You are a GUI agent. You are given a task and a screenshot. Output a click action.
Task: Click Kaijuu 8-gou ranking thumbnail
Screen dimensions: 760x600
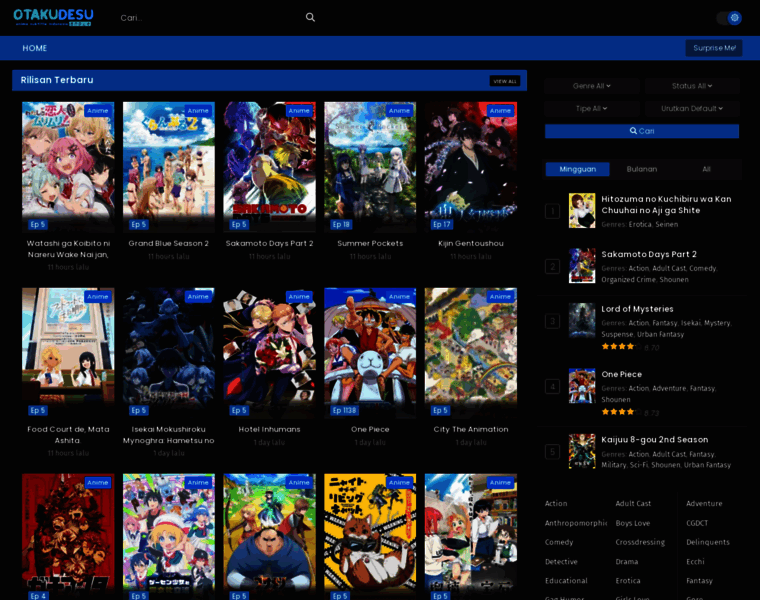pos(582,451)
